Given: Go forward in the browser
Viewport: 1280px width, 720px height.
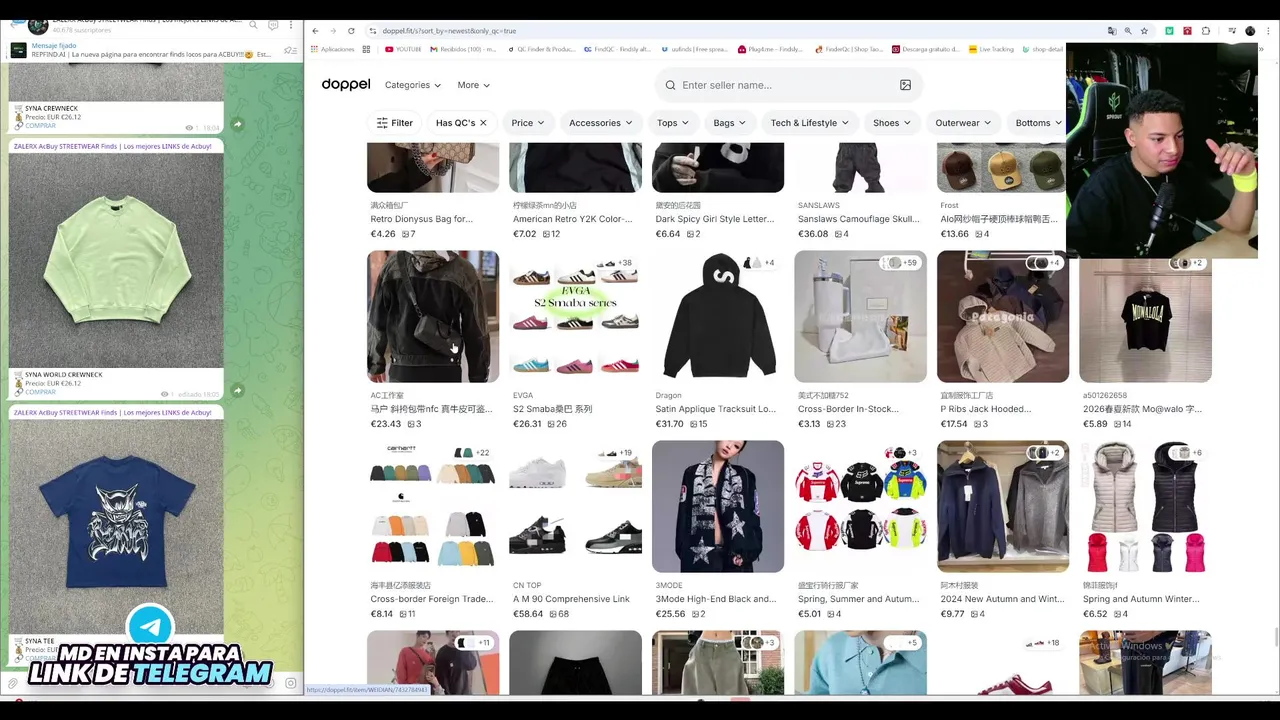Looking at the screenshot, I should 333,31.
